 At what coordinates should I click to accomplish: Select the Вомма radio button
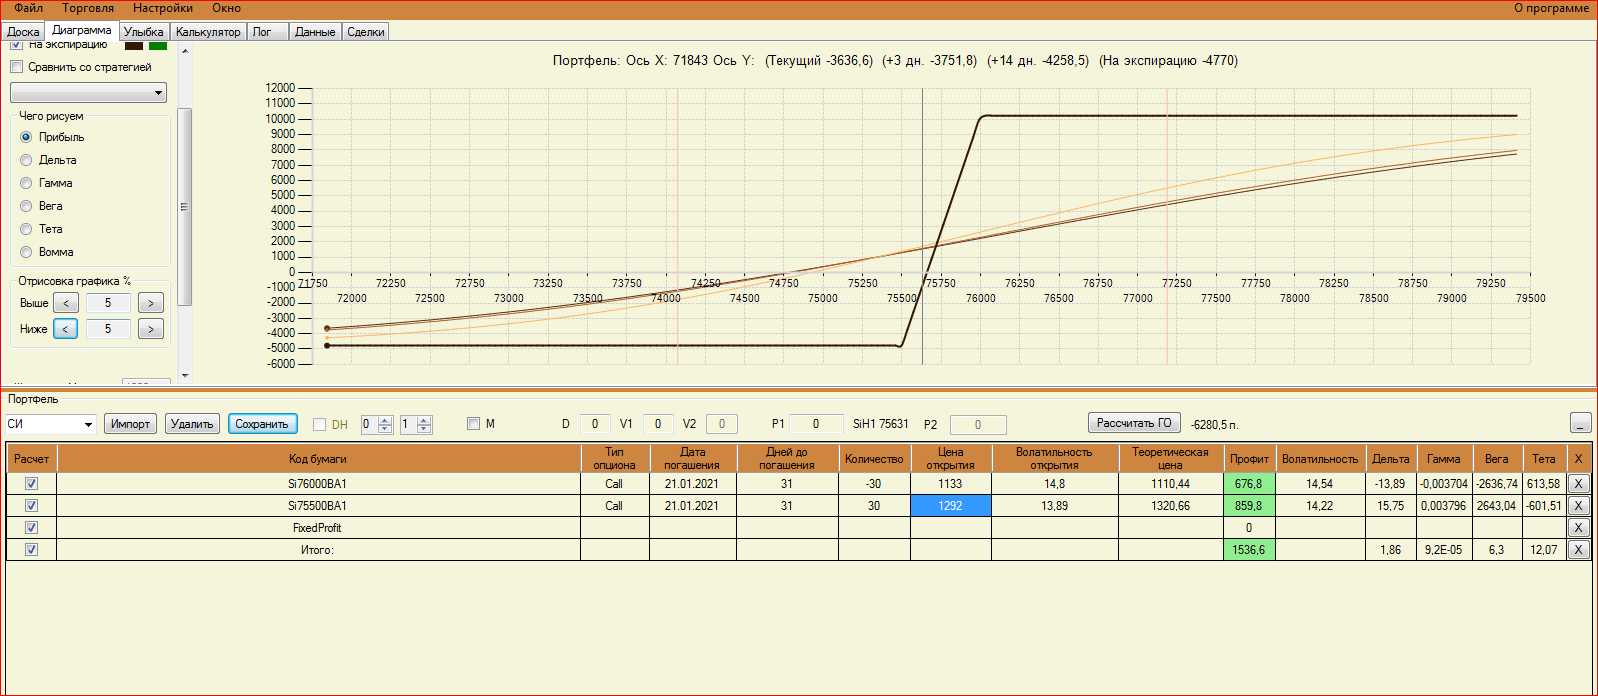[26, 252]
